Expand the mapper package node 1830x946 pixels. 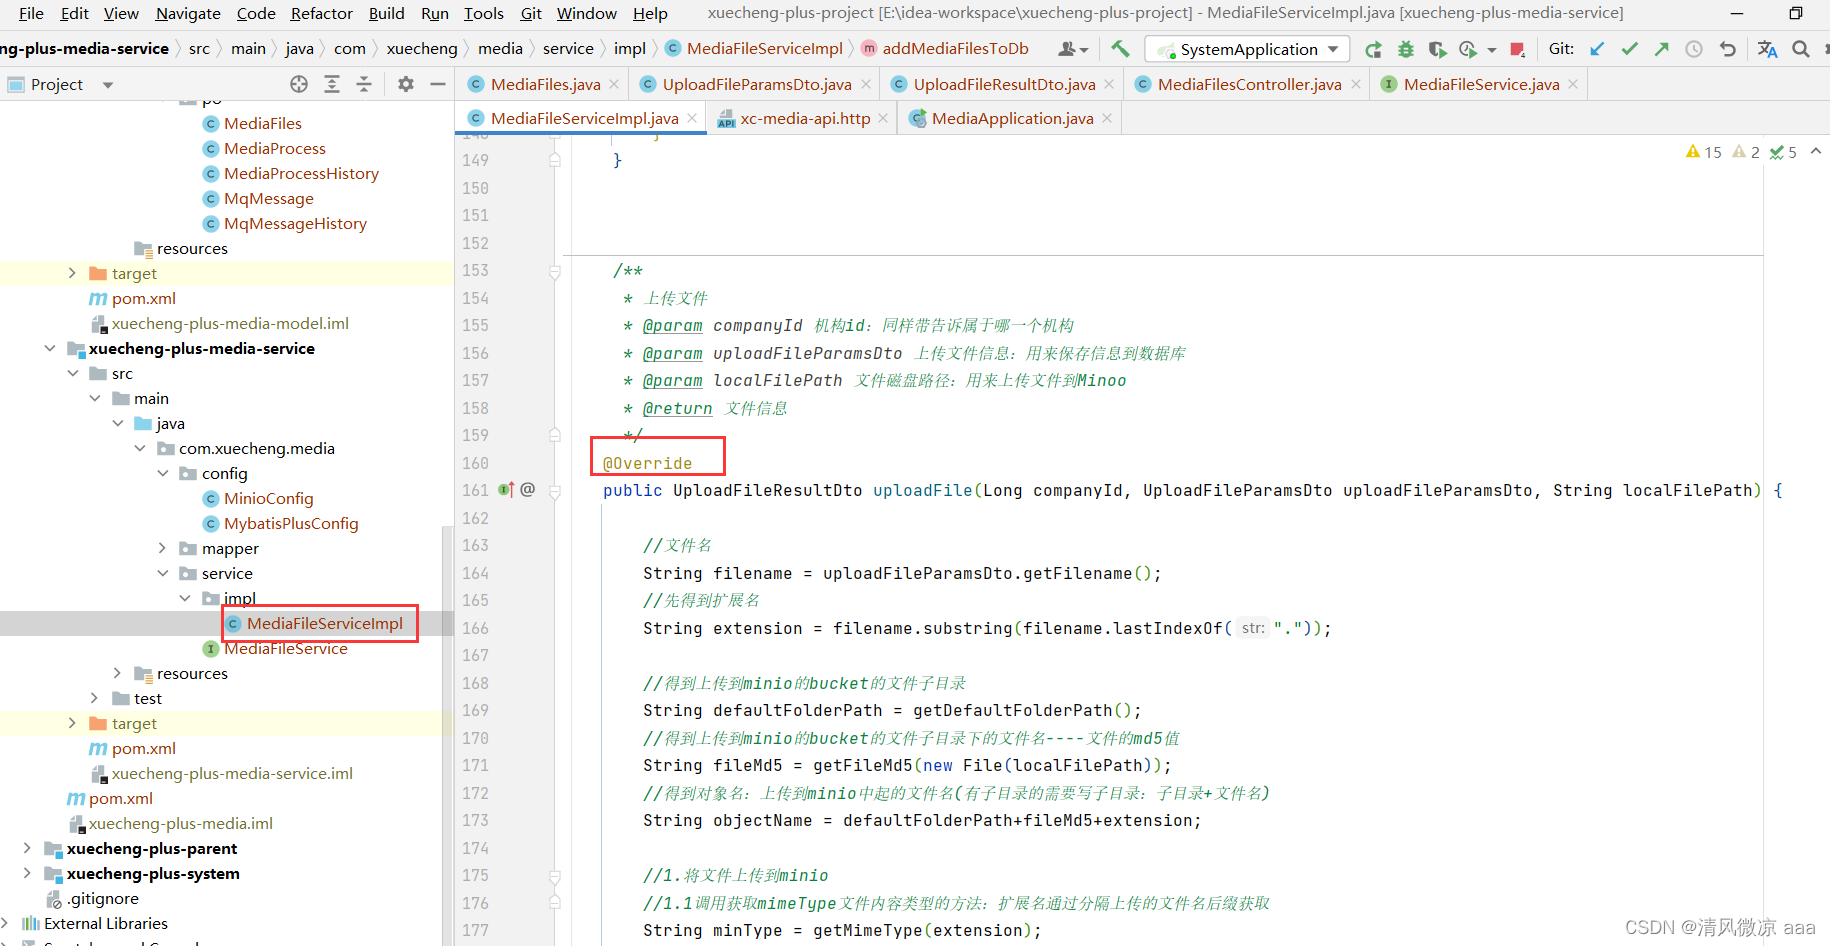pyautogui.click(x=163, y=548)
